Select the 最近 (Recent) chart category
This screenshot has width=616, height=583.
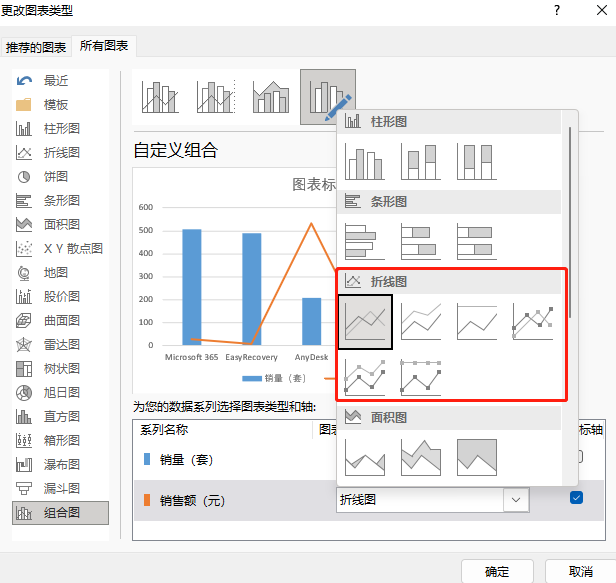pyautogui.click(x=60, y=81)
